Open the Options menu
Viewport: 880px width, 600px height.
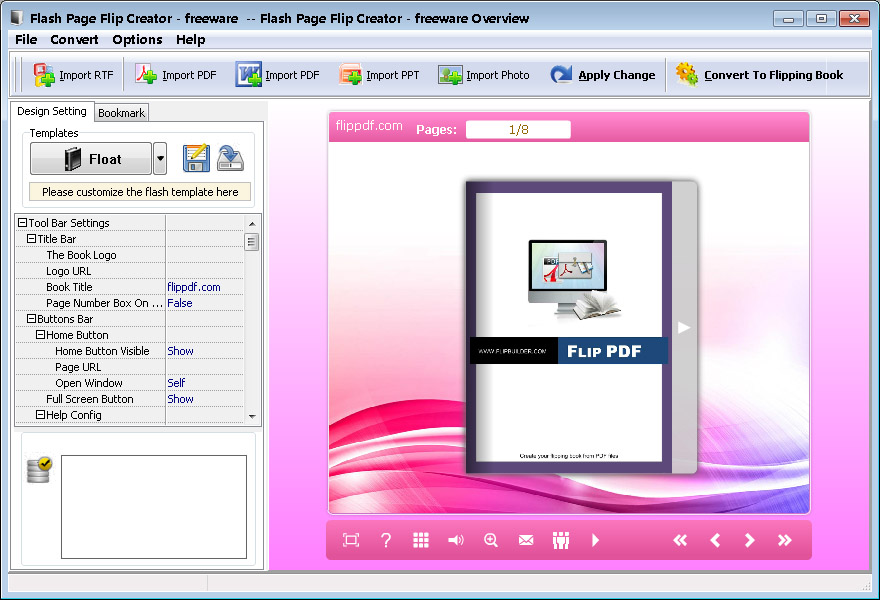pos(137,40)
